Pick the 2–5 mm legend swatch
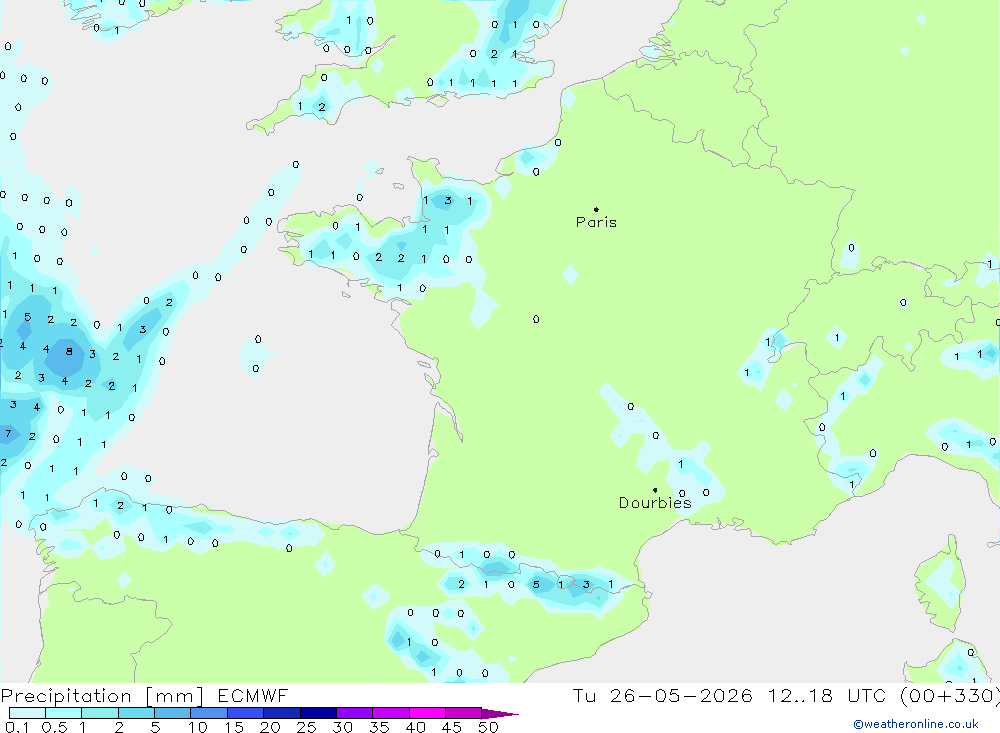Screen dimensions: 1000x733 click(136, 713)
